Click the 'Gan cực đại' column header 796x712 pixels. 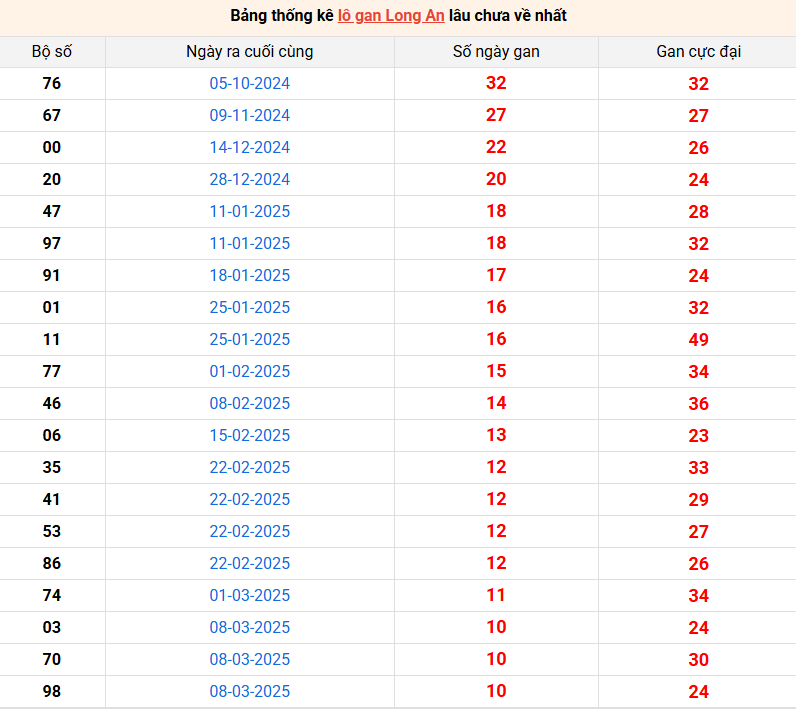point(699,52)
